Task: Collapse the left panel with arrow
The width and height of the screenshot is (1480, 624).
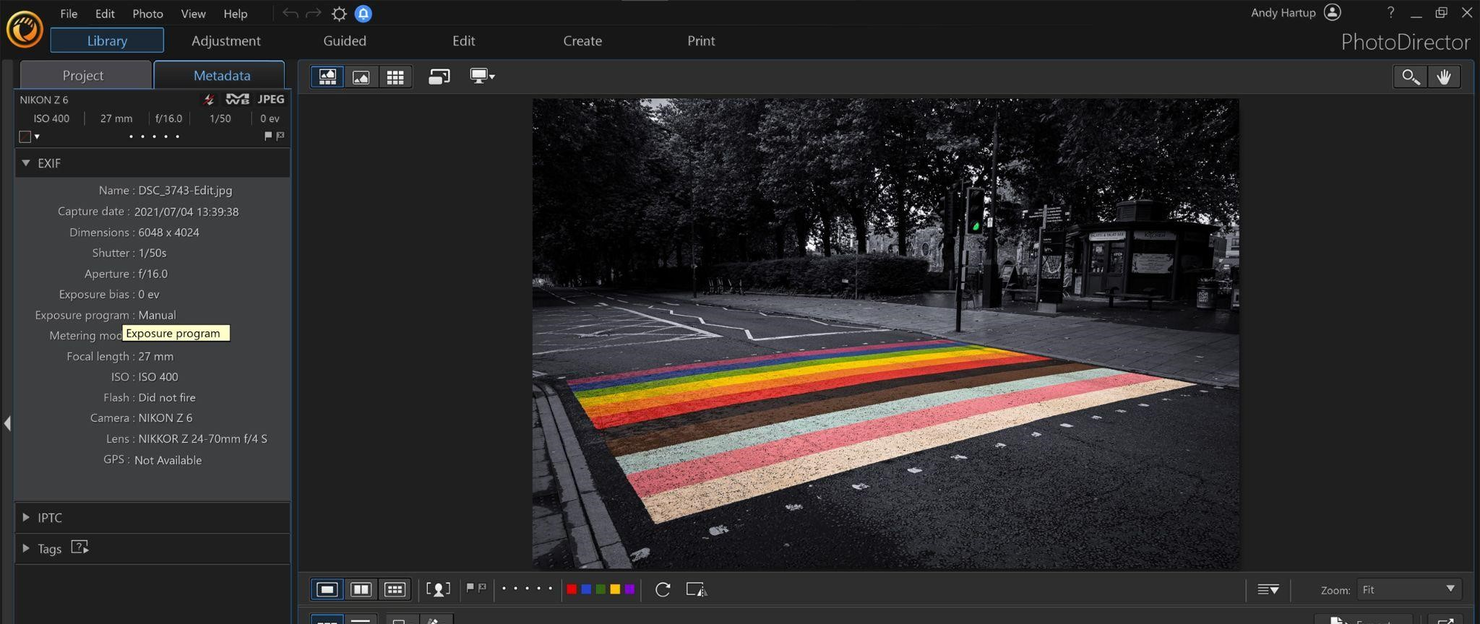Action: pos(7,423)
